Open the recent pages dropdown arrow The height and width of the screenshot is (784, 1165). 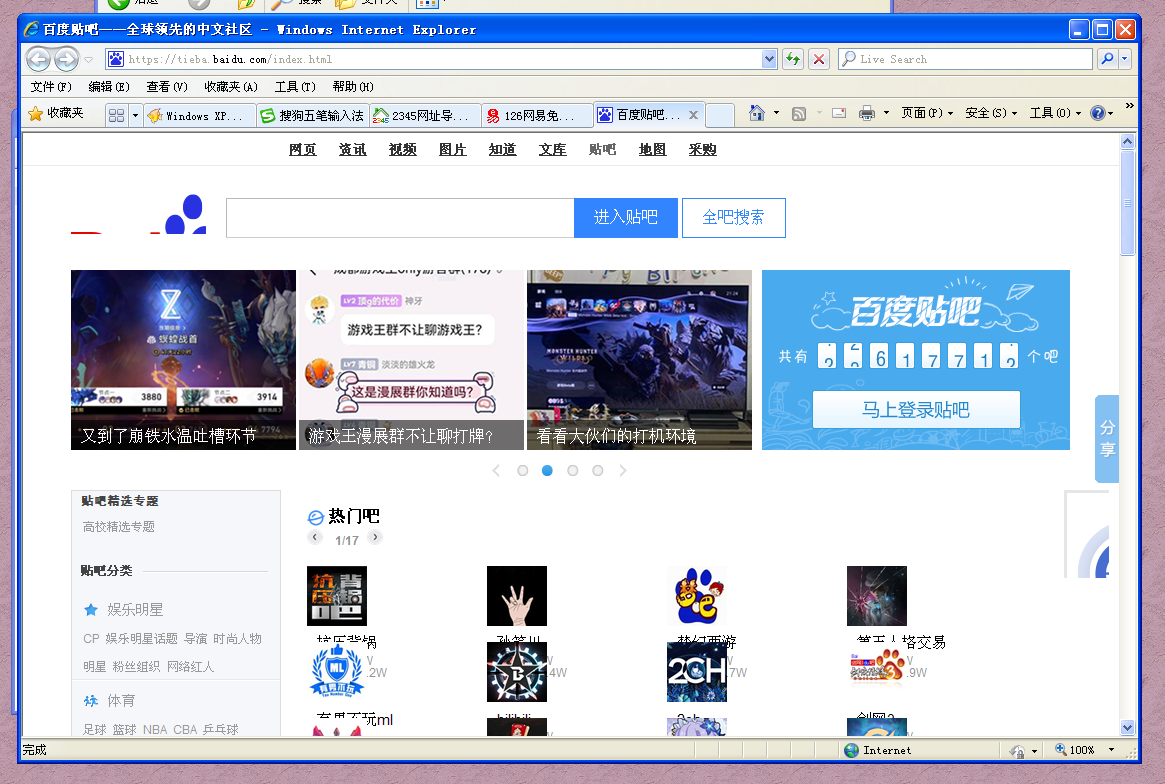point(88,59)
